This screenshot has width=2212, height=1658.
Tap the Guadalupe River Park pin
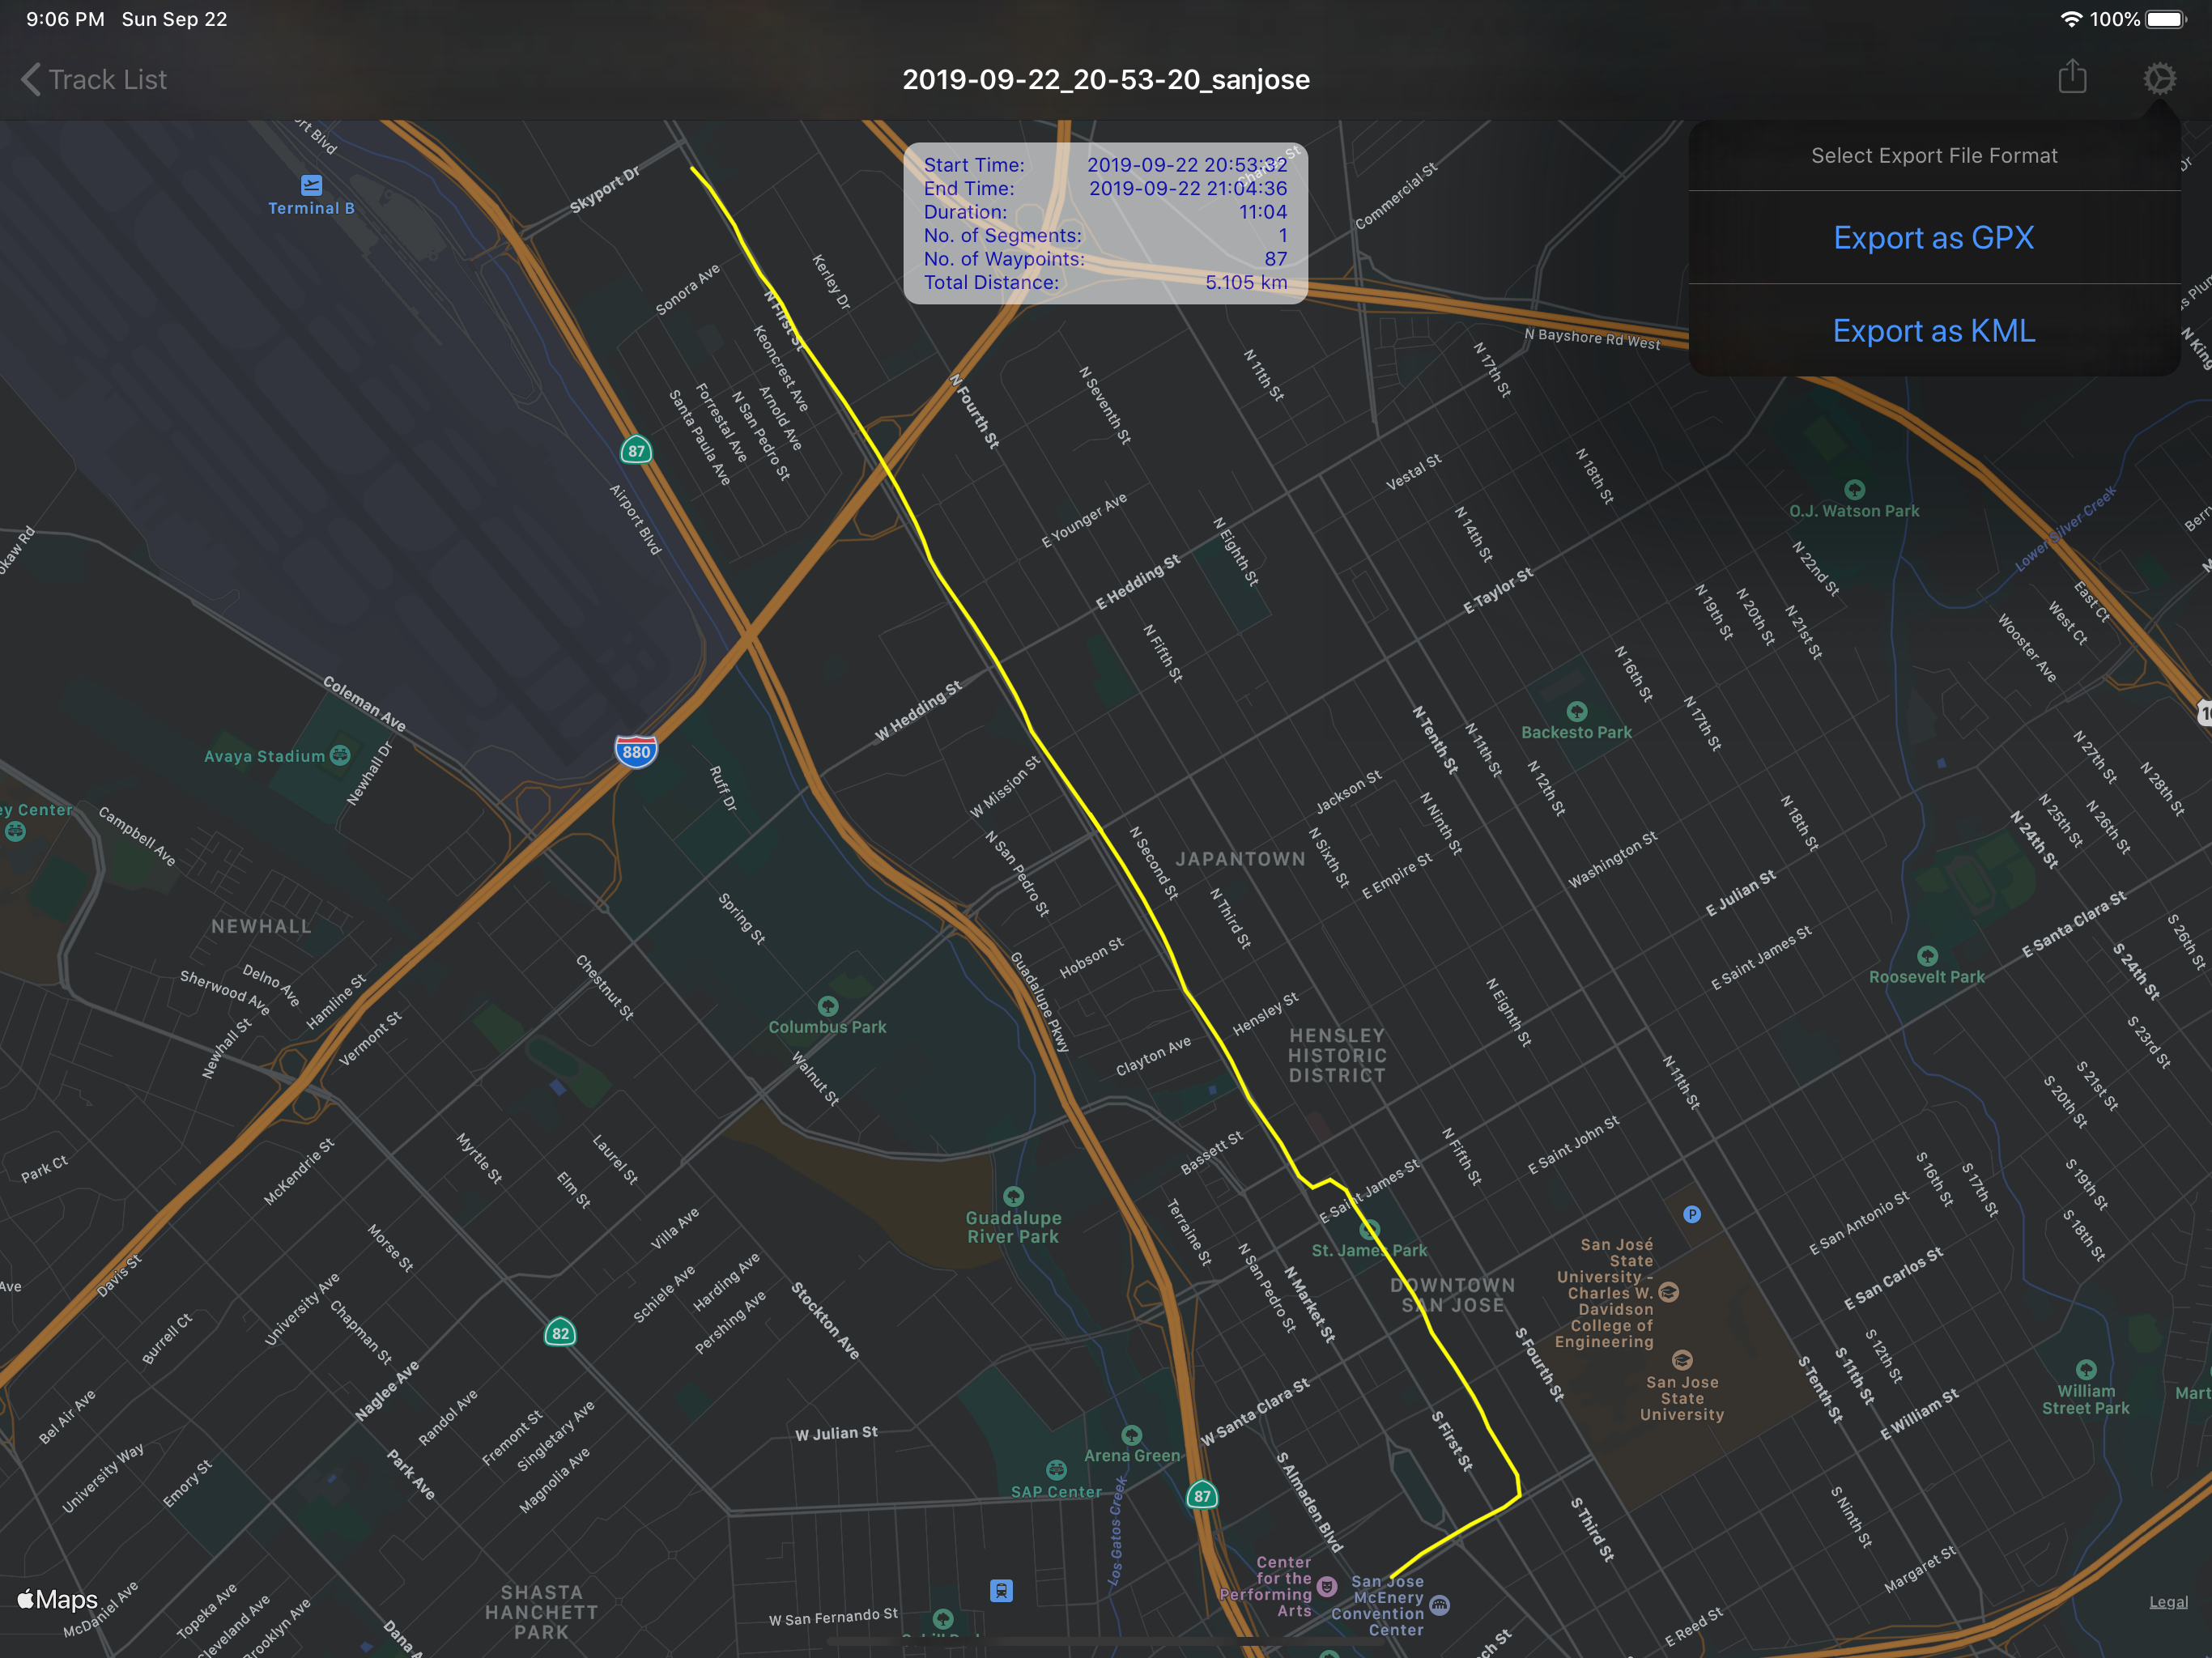coord(1013,1196)
